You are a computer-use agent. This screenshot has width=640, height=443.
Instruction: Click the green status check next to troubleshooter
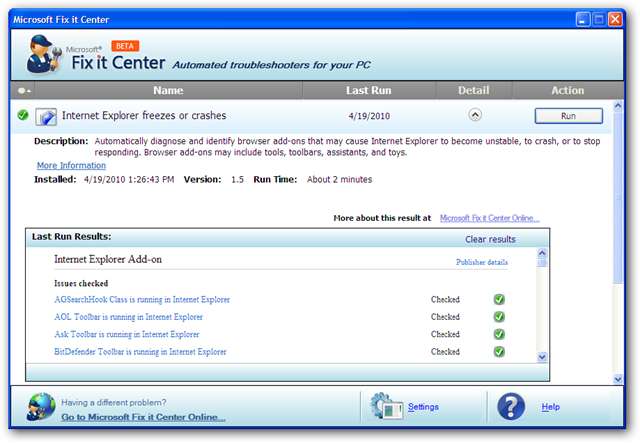coord(23,115)
